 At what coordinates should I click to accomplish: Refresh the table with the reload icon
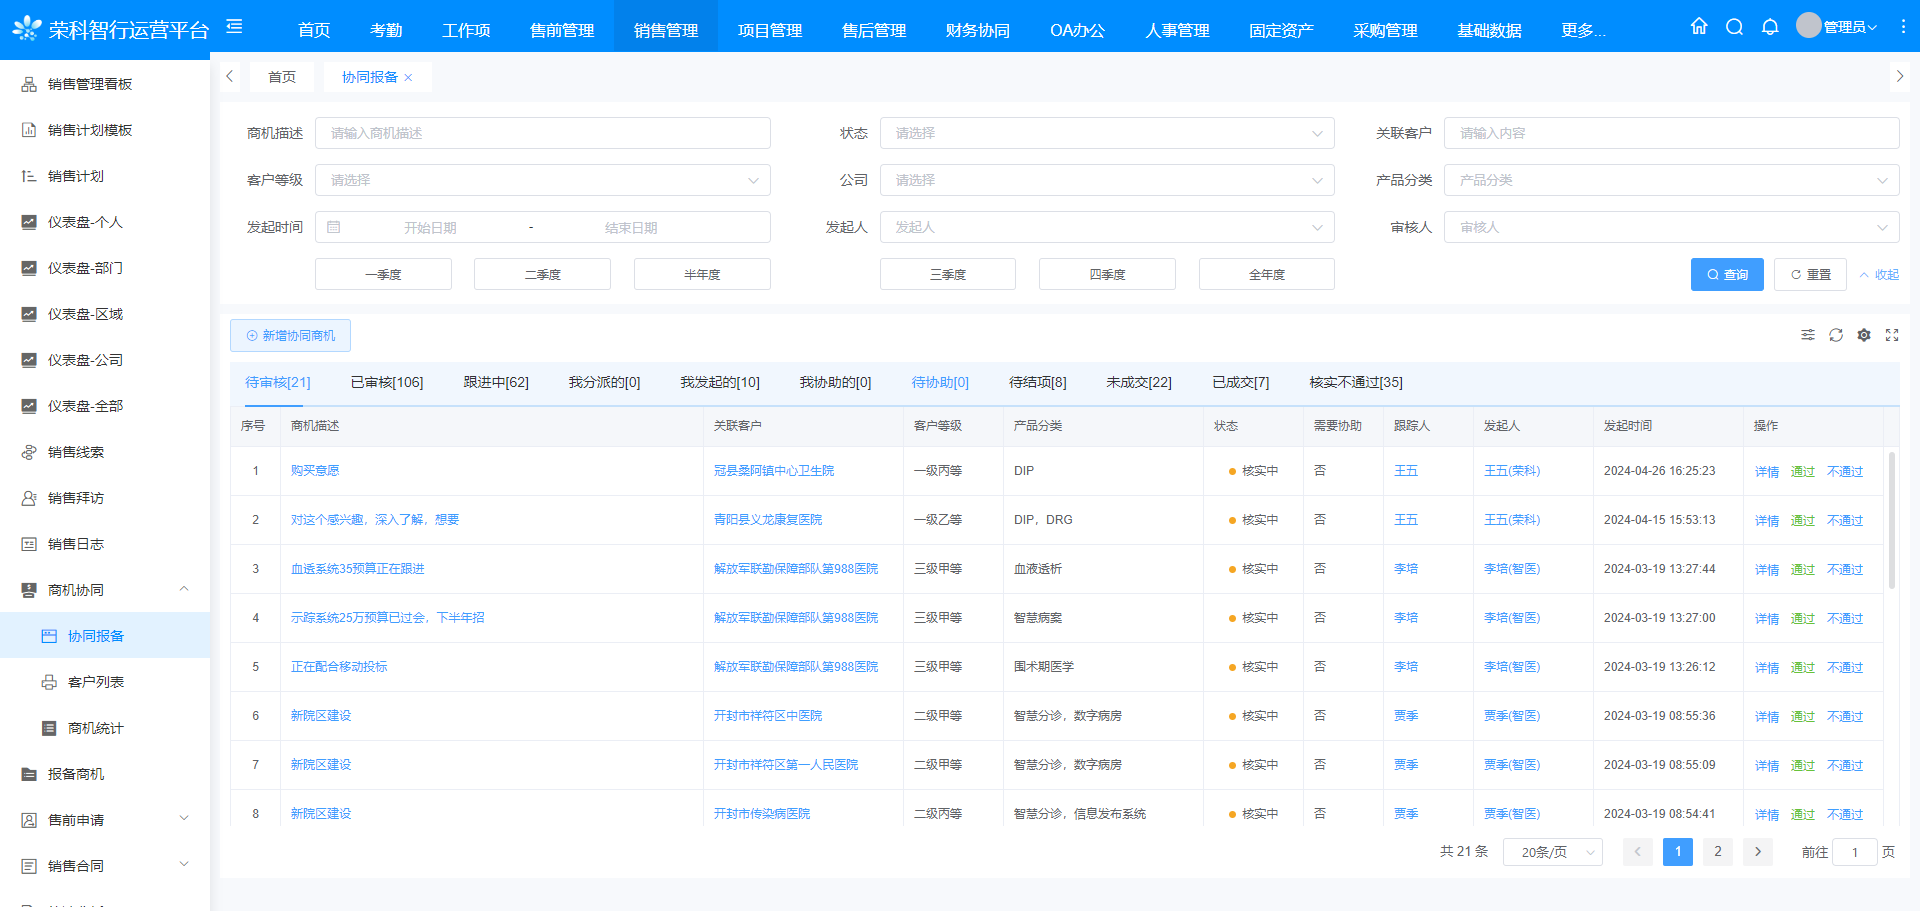point(1836,335)
